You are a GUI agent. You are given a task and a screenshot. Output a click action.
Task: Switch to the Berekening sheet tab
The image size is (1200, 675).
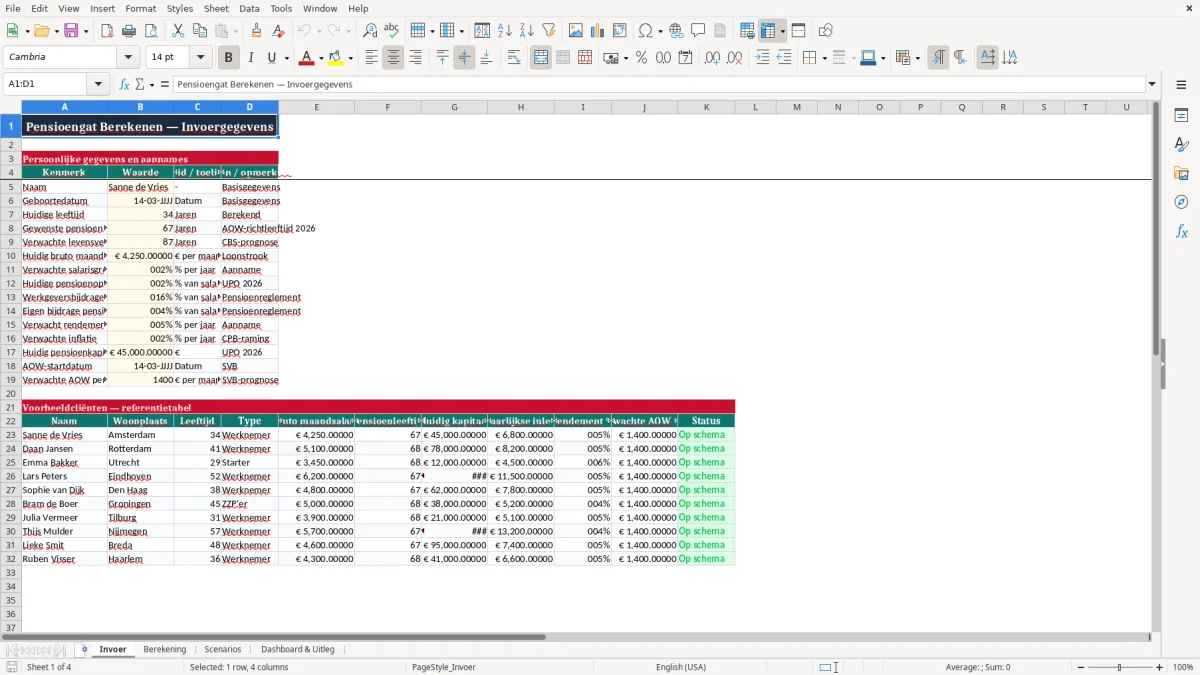(165, 650)
